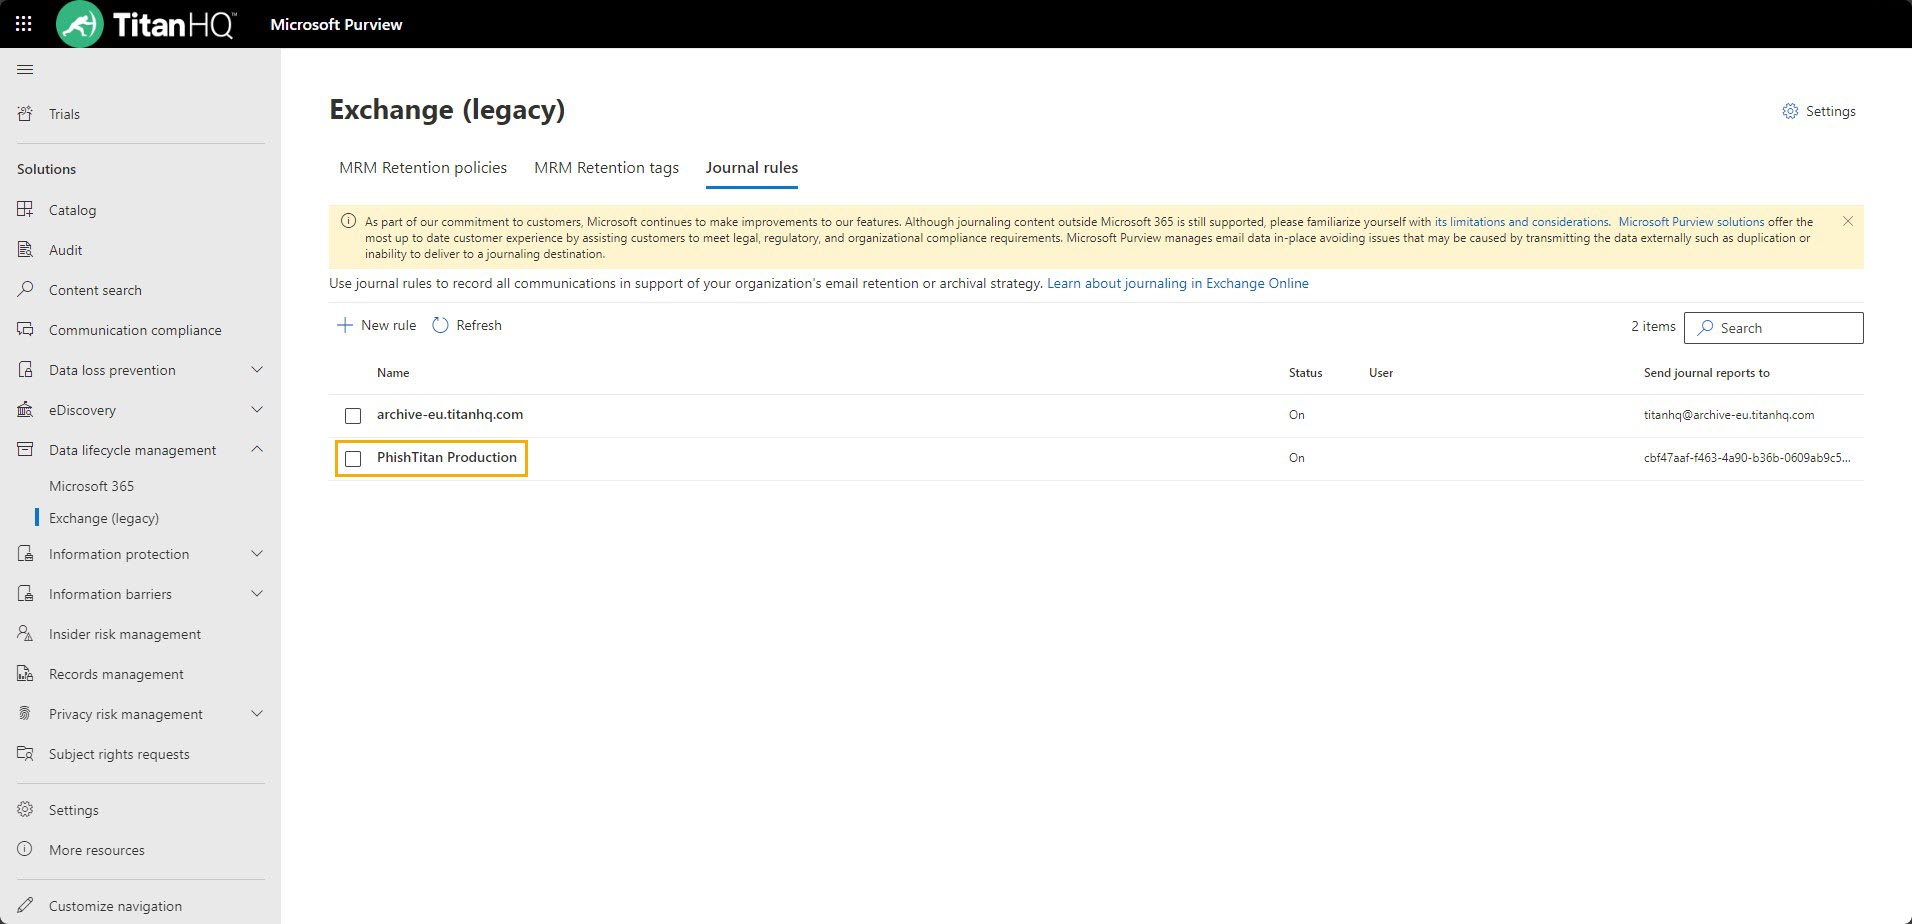Click the circular Refresh icon
Image resolution: width=1912 pixels, height=924 pixels.
440,325
